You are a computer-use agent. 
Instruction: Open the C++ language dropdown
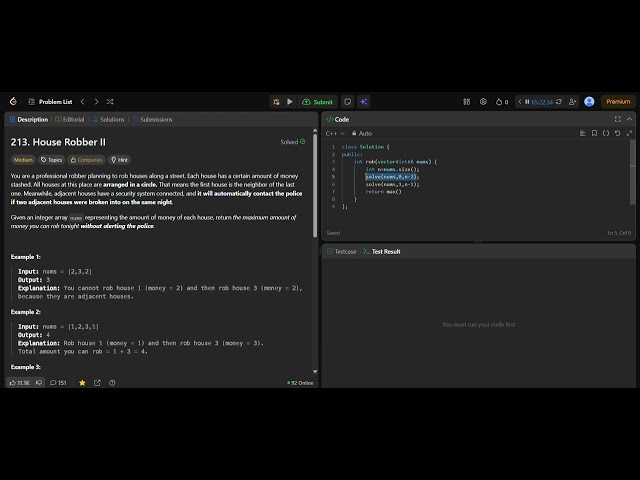(335, 133)
